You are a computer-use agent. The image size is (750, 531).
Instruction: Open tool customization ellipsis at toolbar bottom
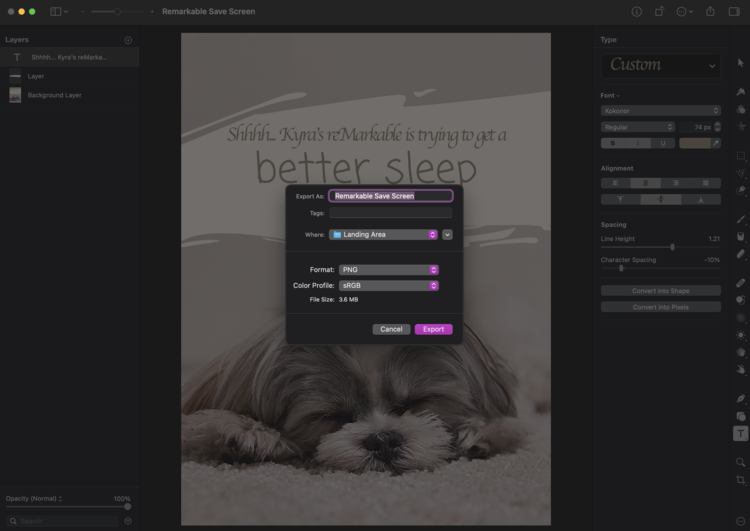pos(740,521)
